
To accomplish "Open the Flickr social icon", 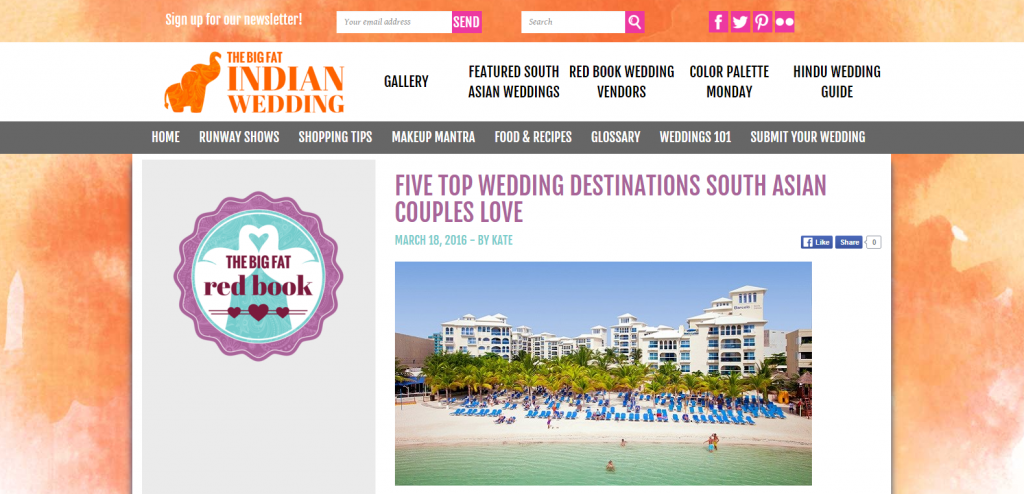I will (x=784, y=22).
